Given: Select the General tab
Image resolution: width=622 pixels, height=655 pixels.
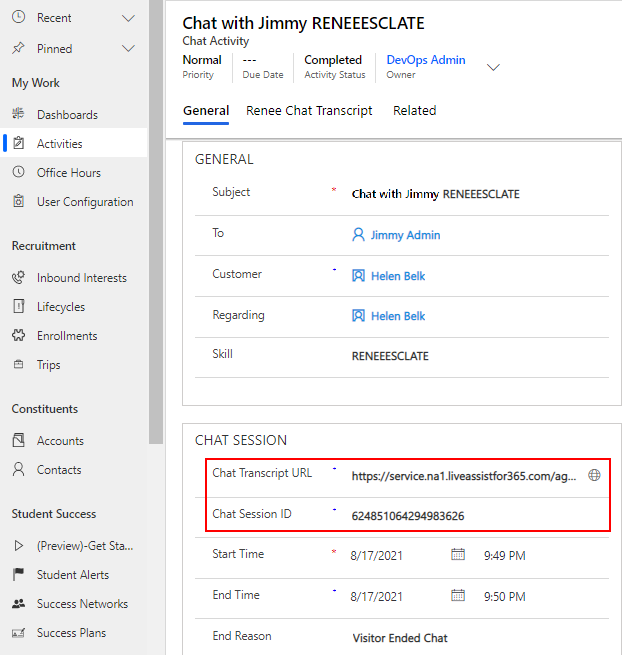Looking at the screenshot, I should tap(206, 111).
